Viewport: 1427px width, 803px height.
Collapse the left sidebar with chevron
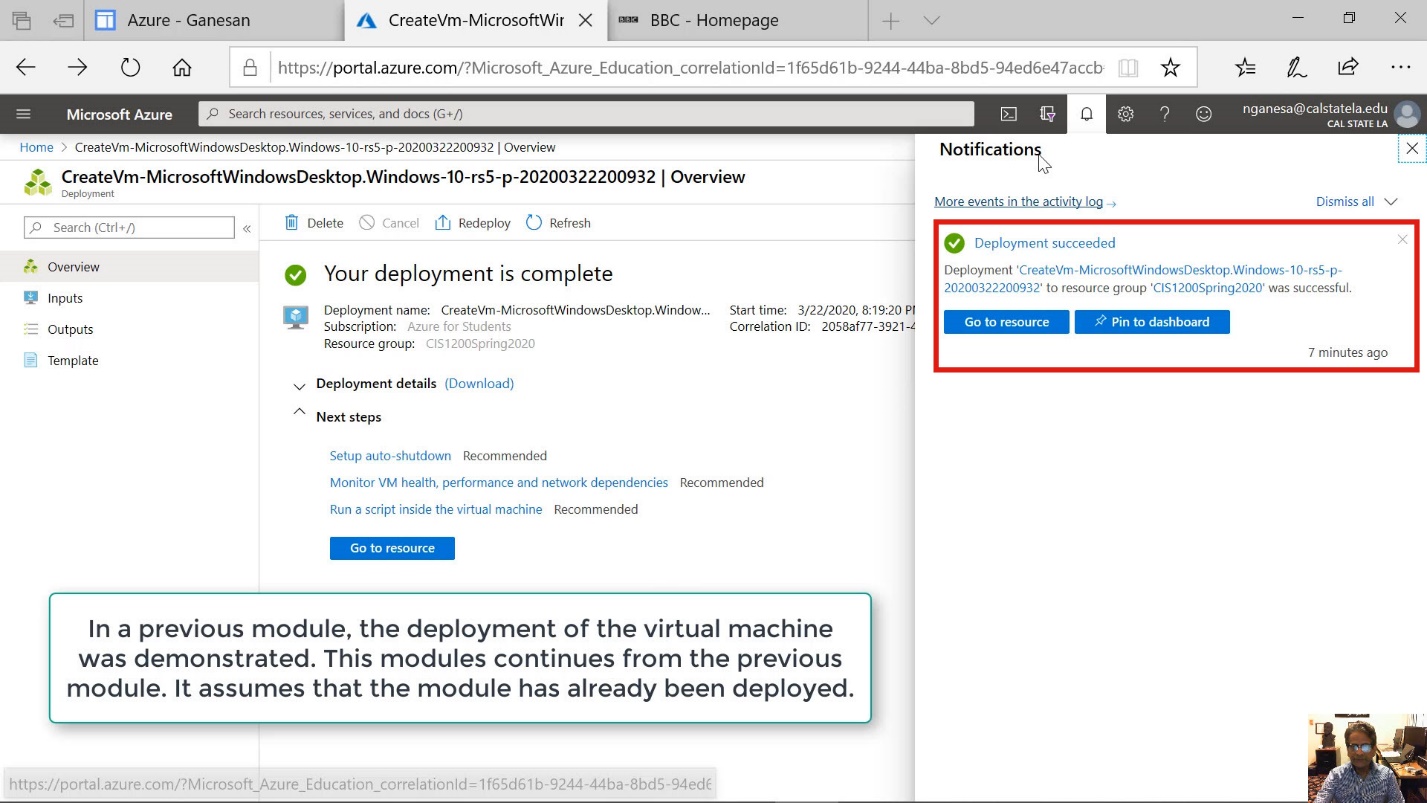click(247, 229)
